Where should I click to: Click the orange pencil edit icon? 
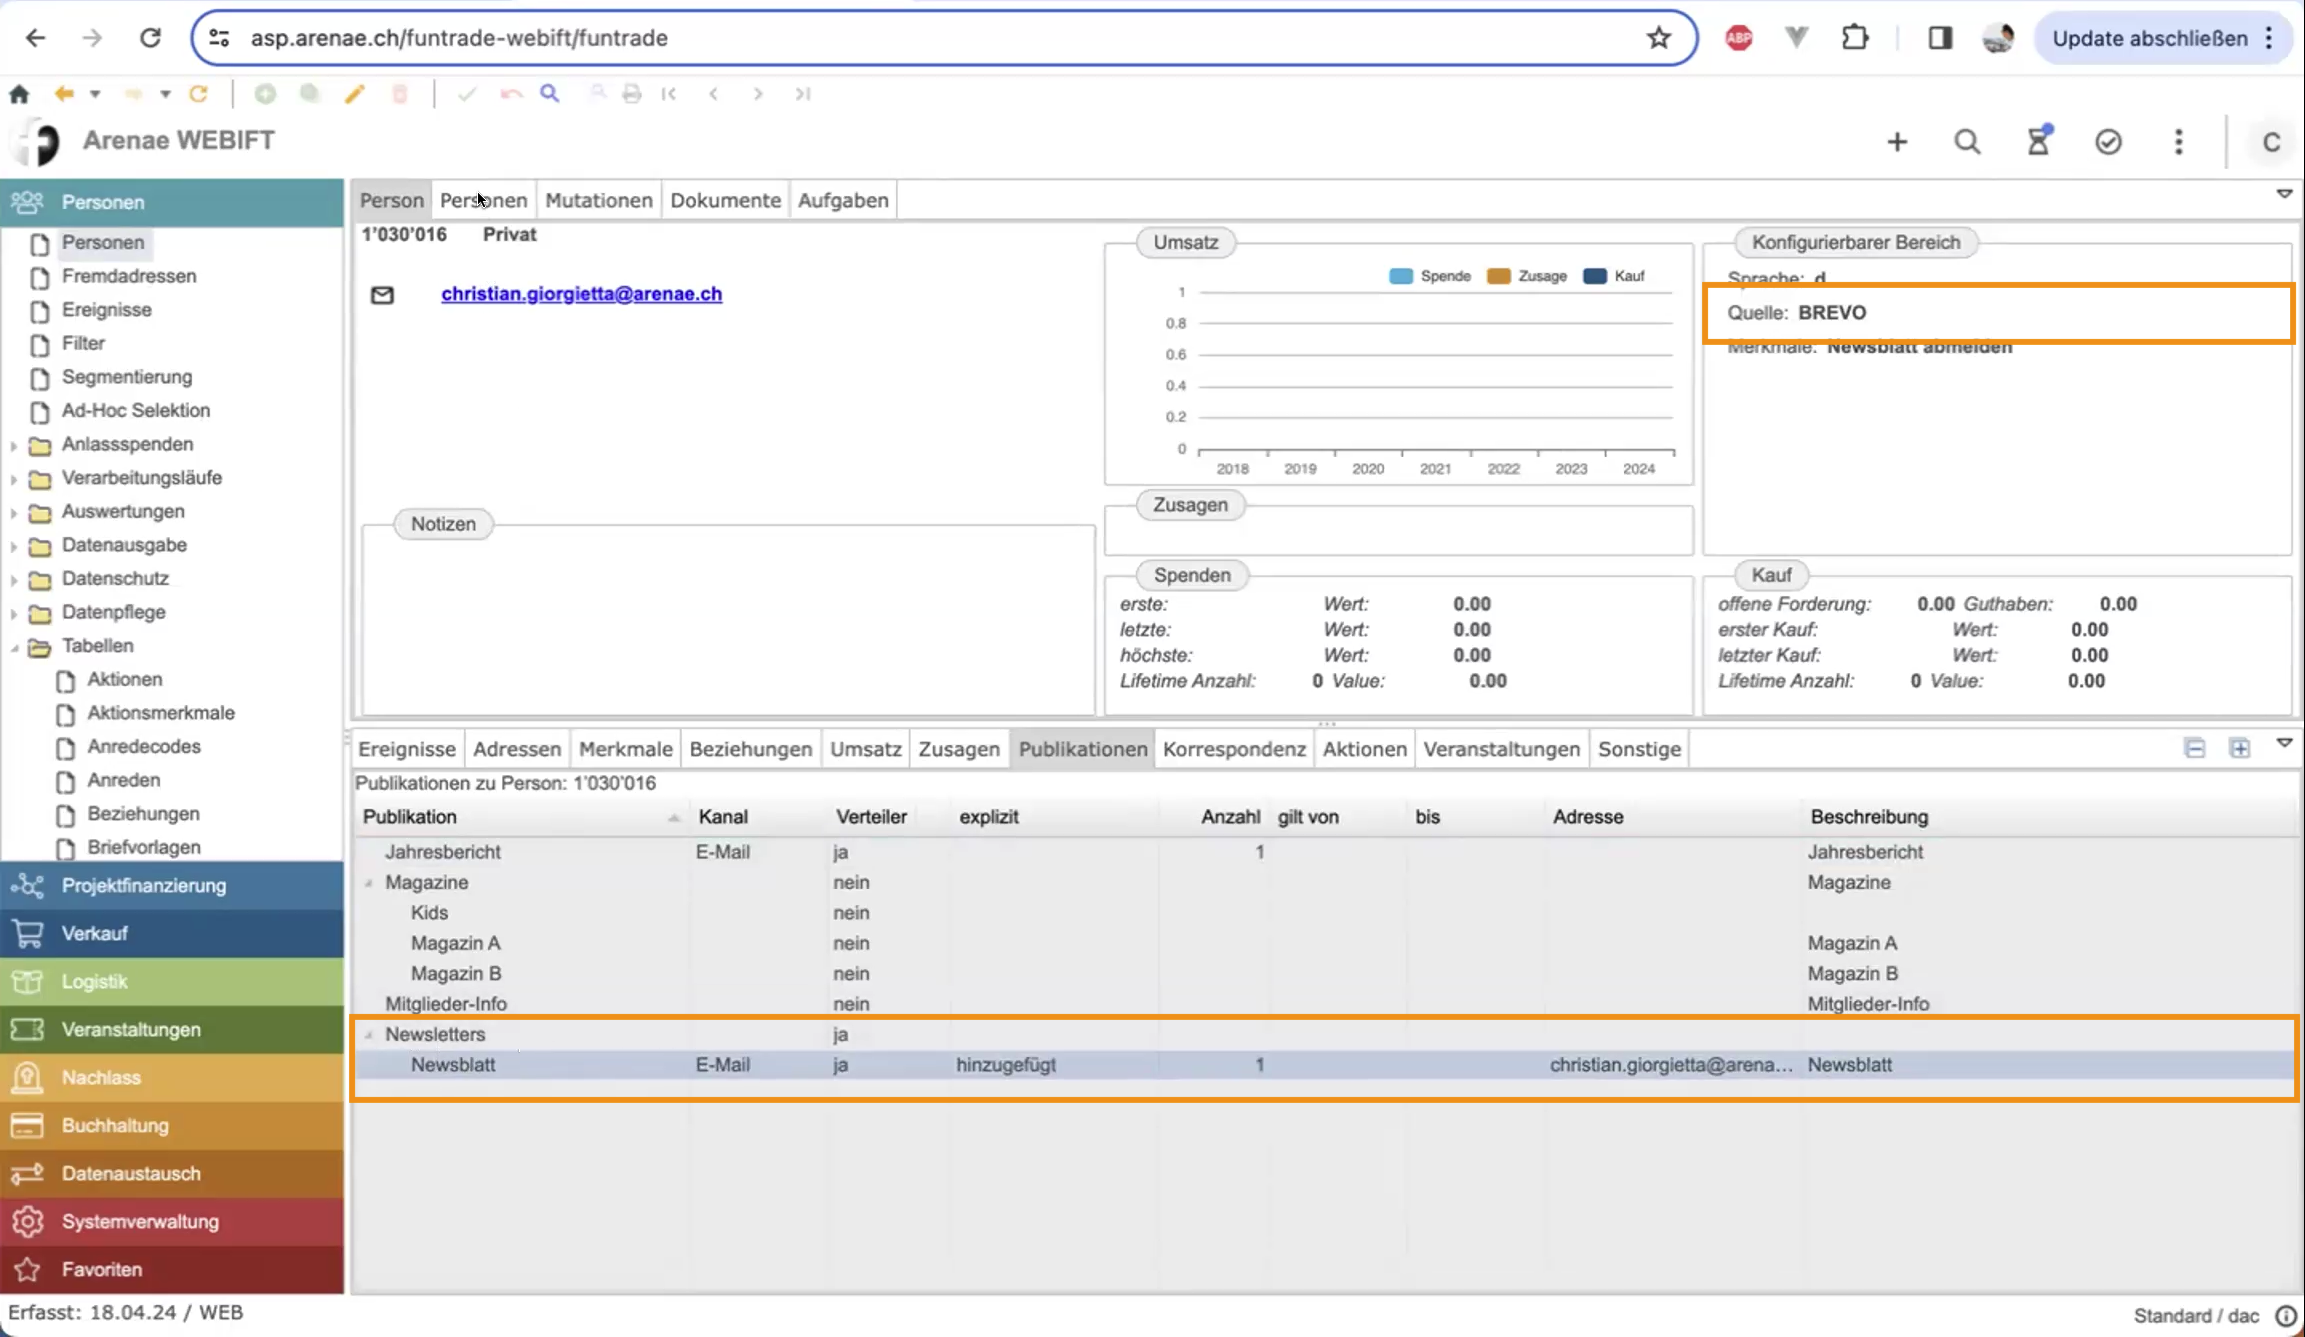354,94
